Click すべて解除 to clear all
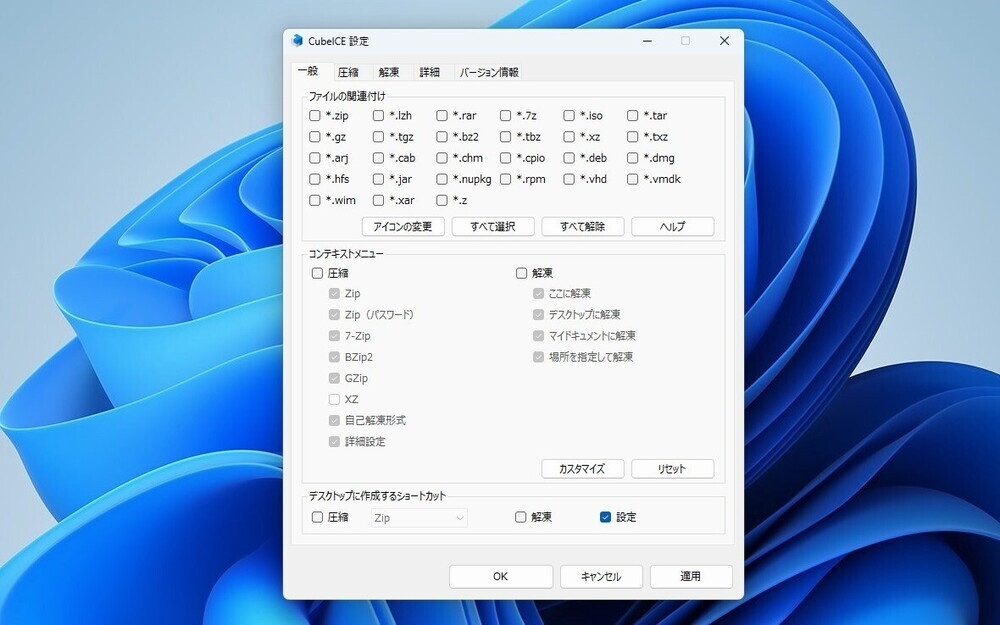 click(x=583, y=226)
